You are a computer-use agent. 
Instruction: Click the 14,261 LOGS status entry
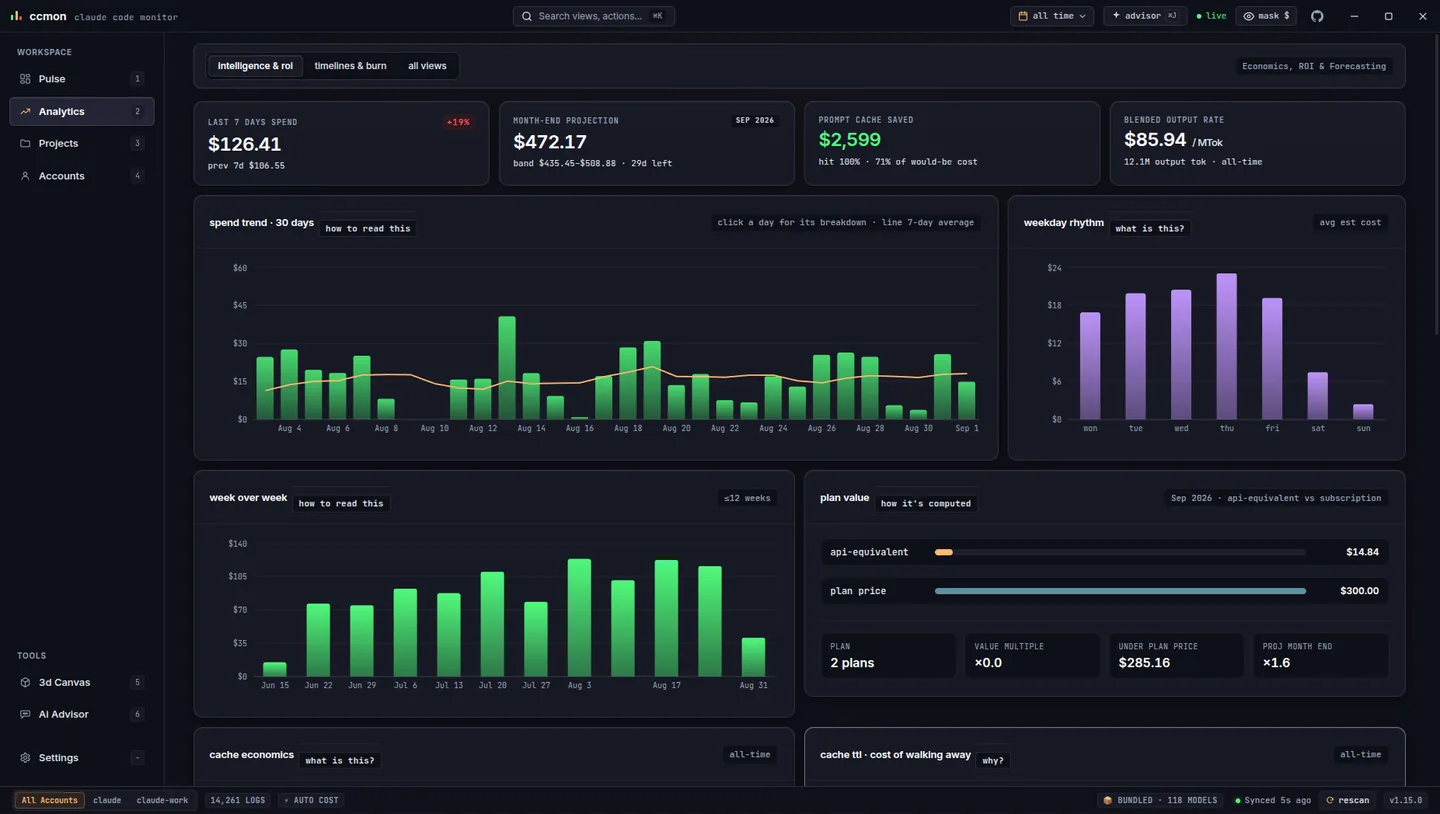(236, 800)
